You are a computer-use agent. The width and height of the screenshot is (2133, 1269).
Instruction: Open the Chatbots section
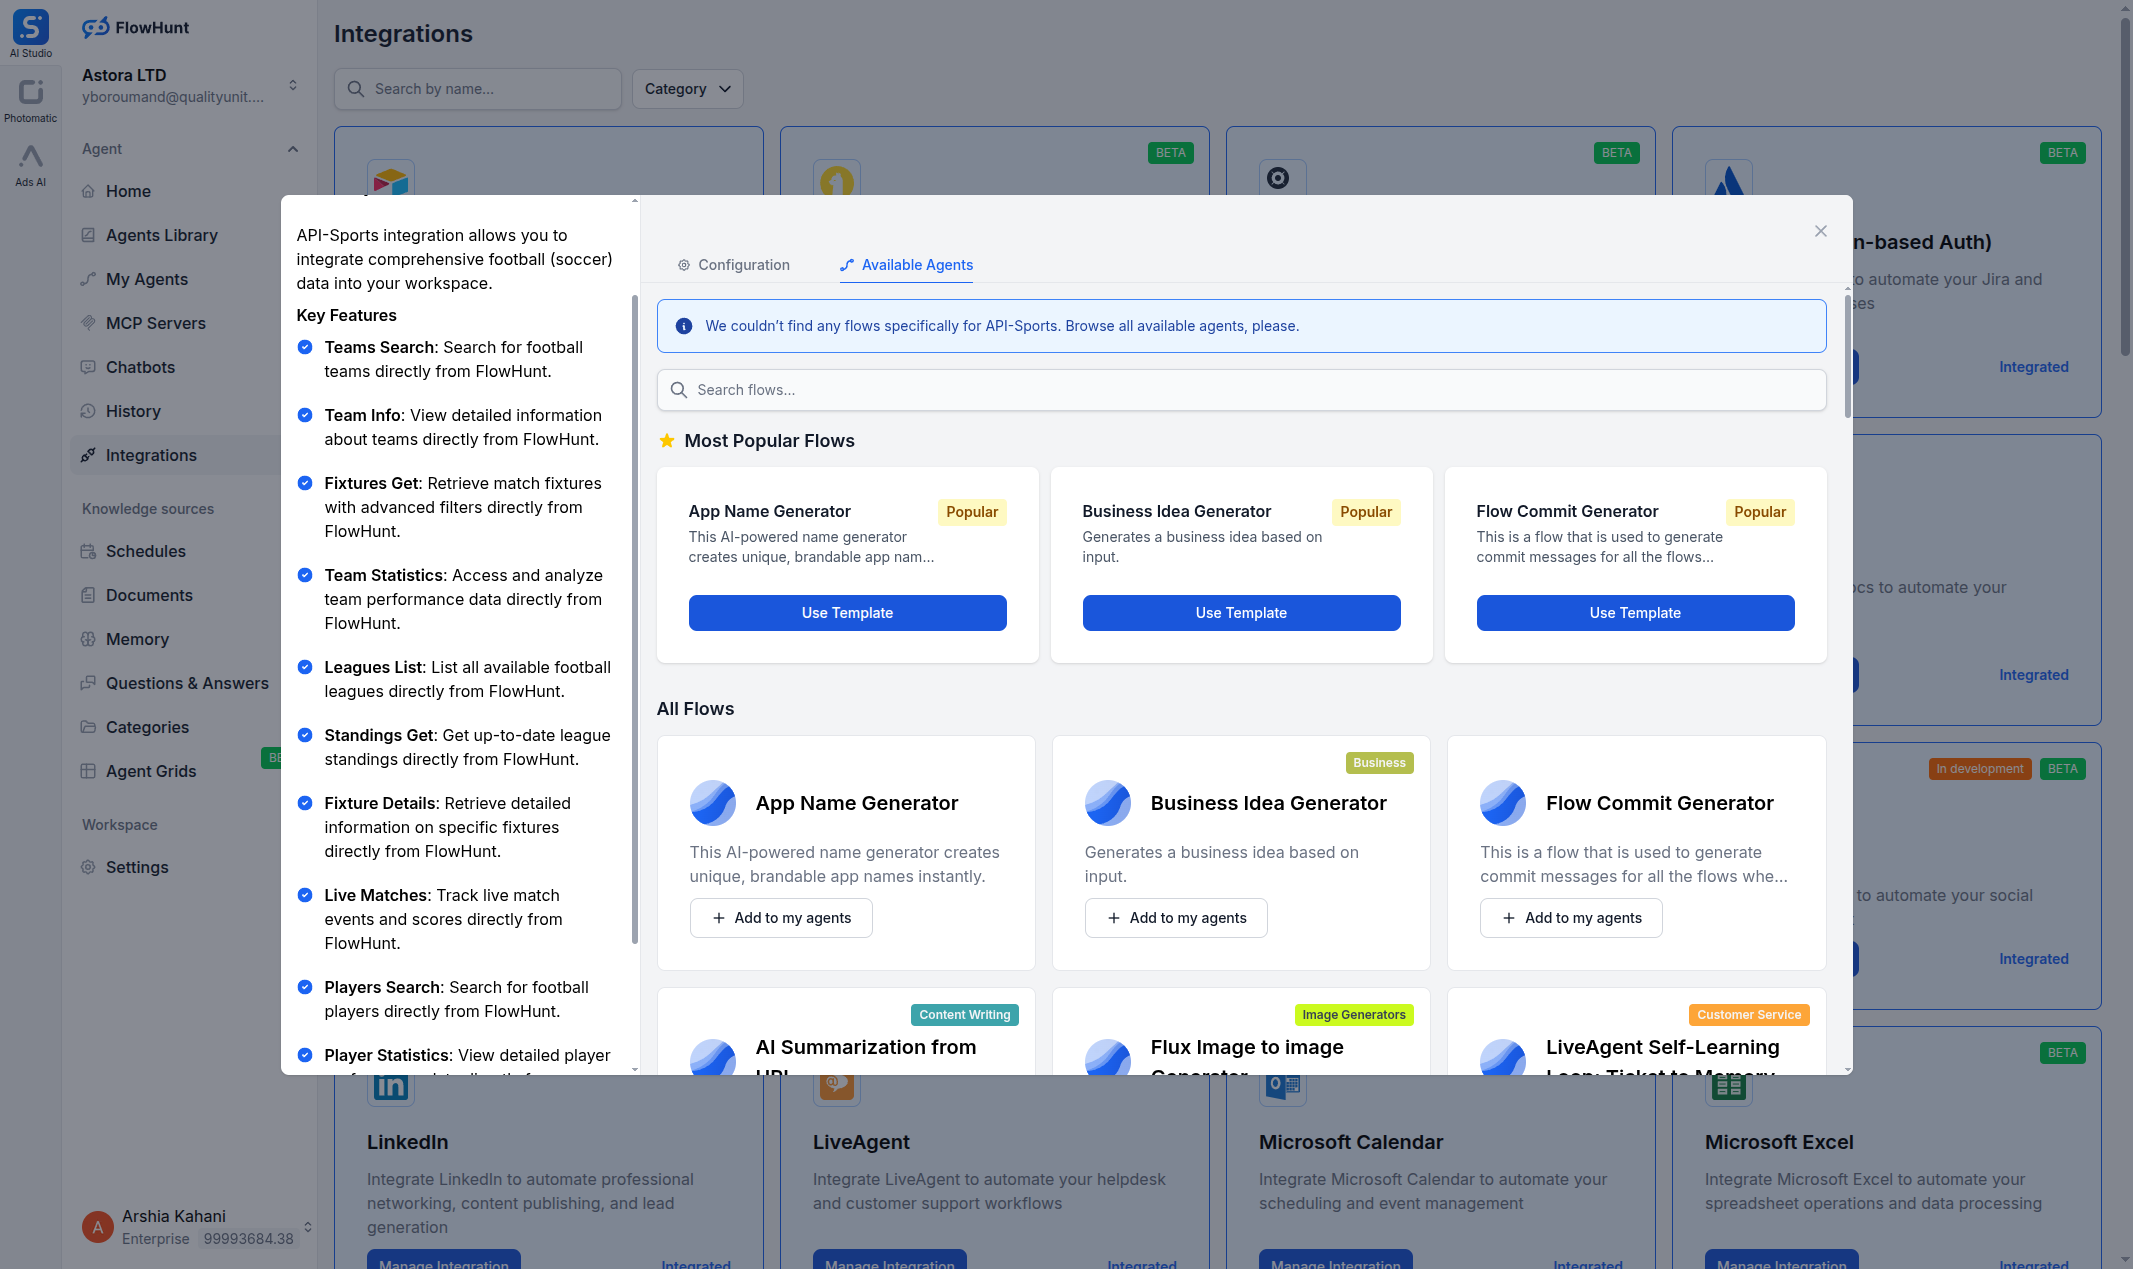(x=140, y=367)
